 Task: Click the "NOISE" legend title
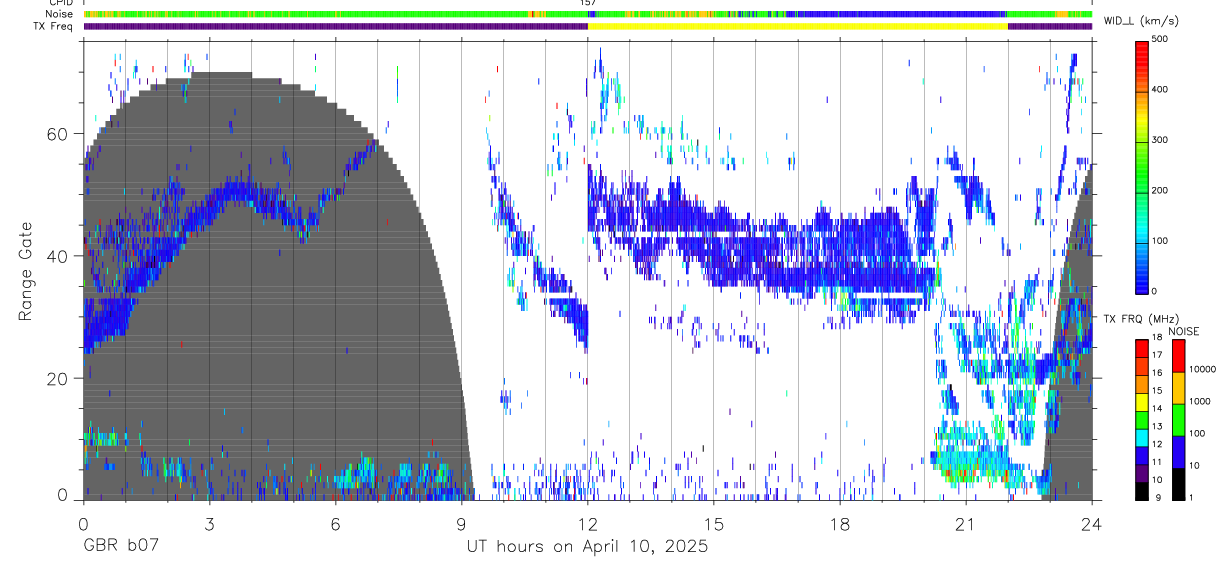click(x=1183, y=331)
